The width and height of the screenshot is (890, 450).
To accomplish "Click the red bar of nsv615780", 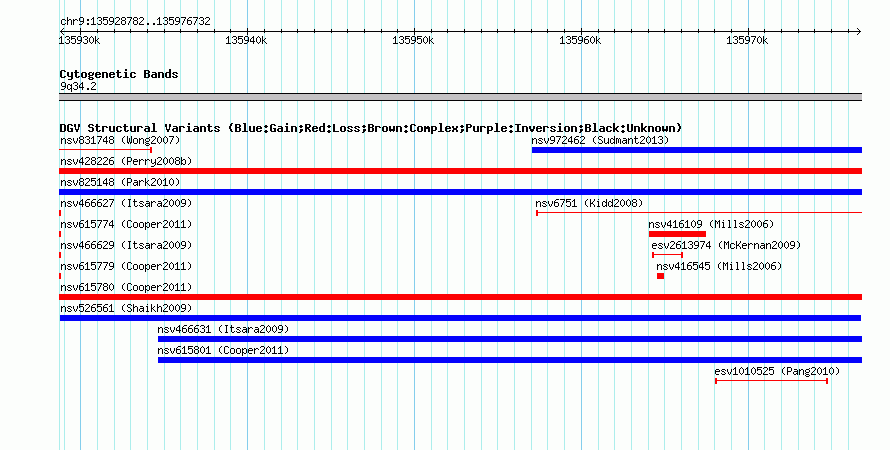I will [x=460, y=297].
